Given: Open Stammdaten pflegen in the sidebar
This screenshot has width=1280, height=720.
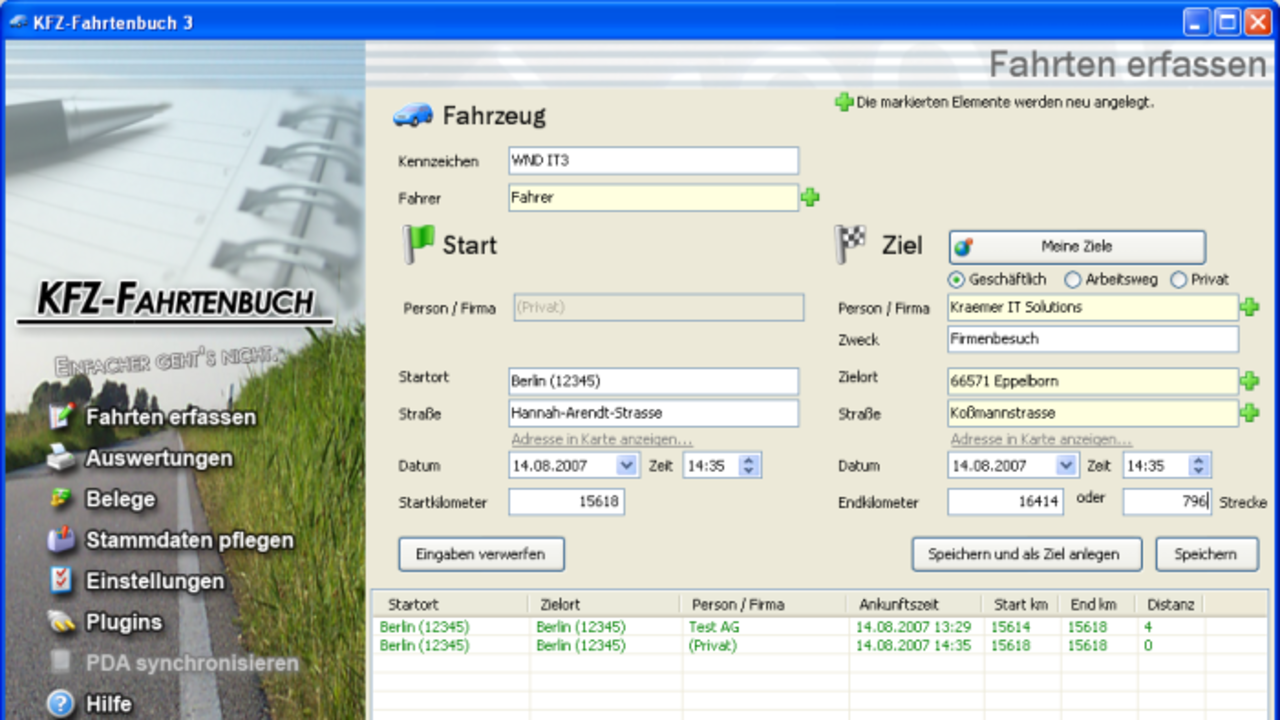Looking at the screenshot, I should (190, 540).
